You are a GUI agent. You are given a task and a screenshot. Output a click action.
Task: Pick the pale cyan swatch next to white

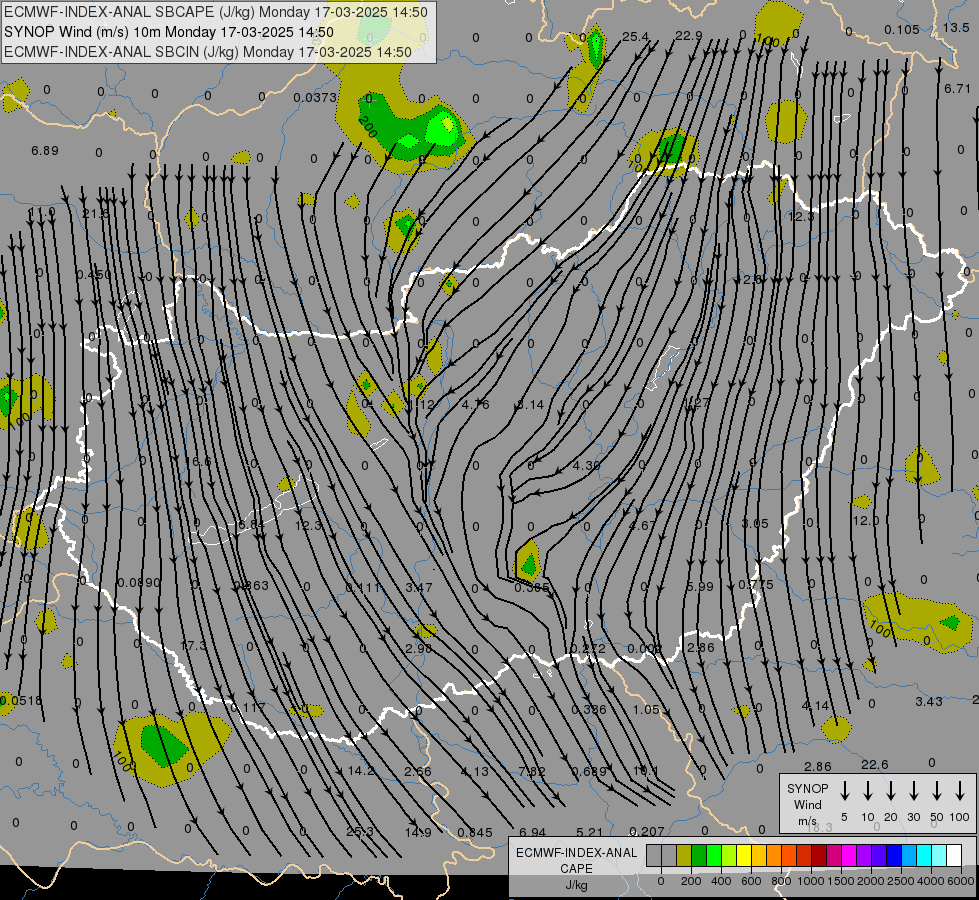(x=939, y=856)
